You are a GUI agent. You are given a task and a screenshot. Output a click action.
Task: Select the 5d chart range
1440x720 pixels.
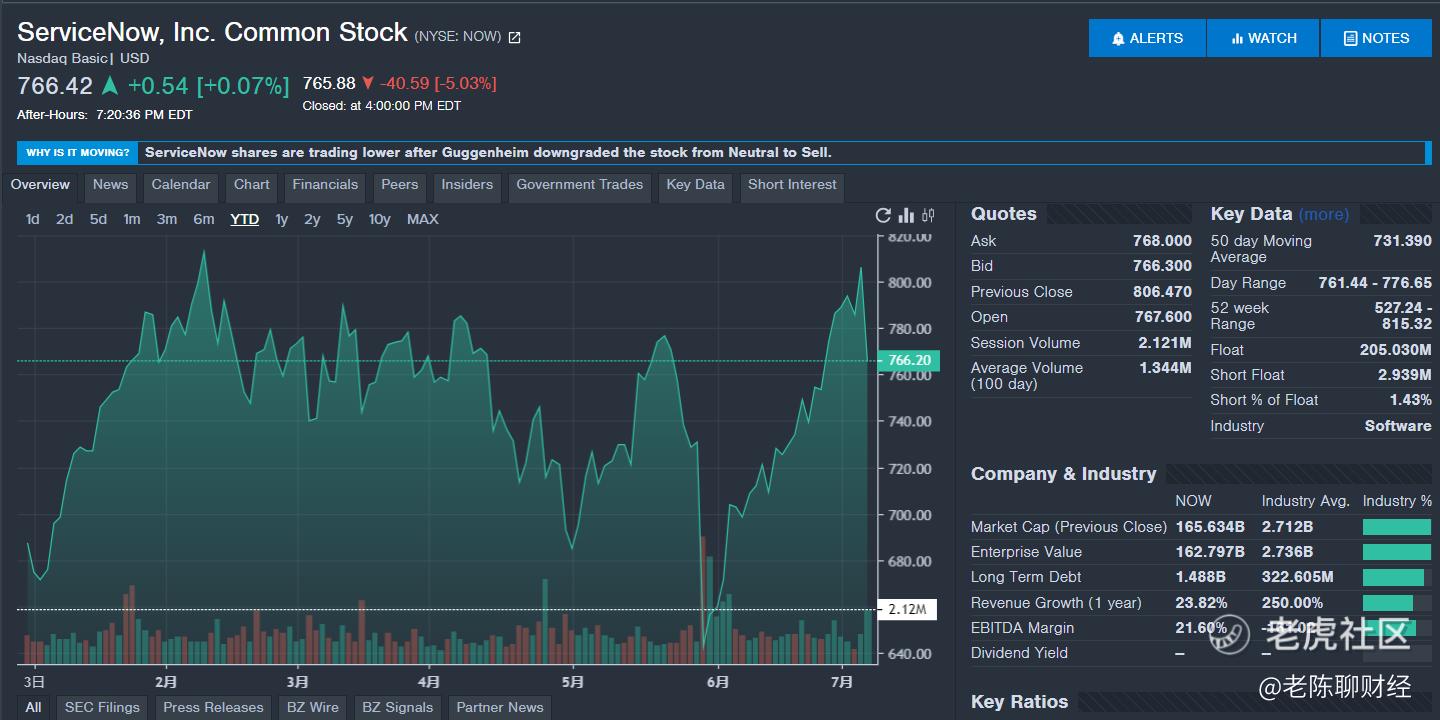click(98, 219)
